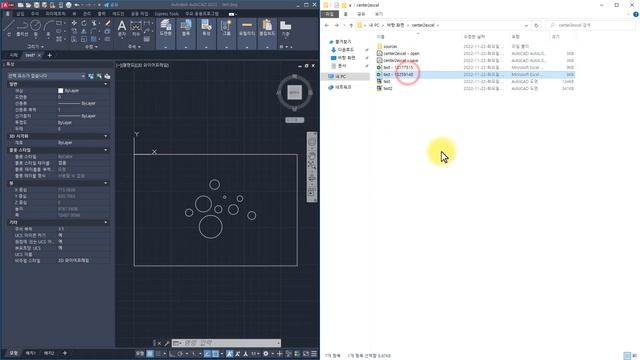Choose the Trim tool in Modify panel
This screenshot has height=360, width=640.
point(94,23)
